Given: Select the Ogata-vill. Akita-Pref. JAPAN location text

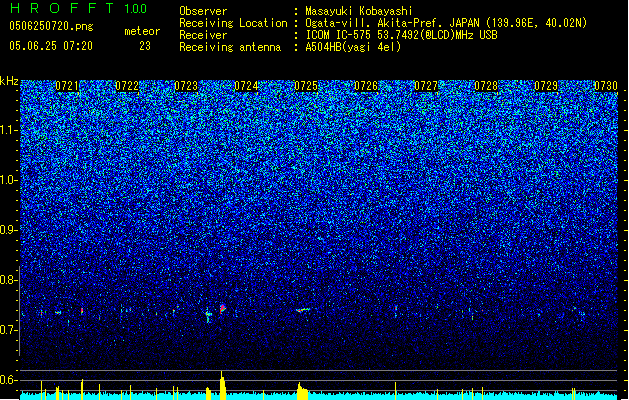Looking at the screenshot, I should tap(446, 23).
